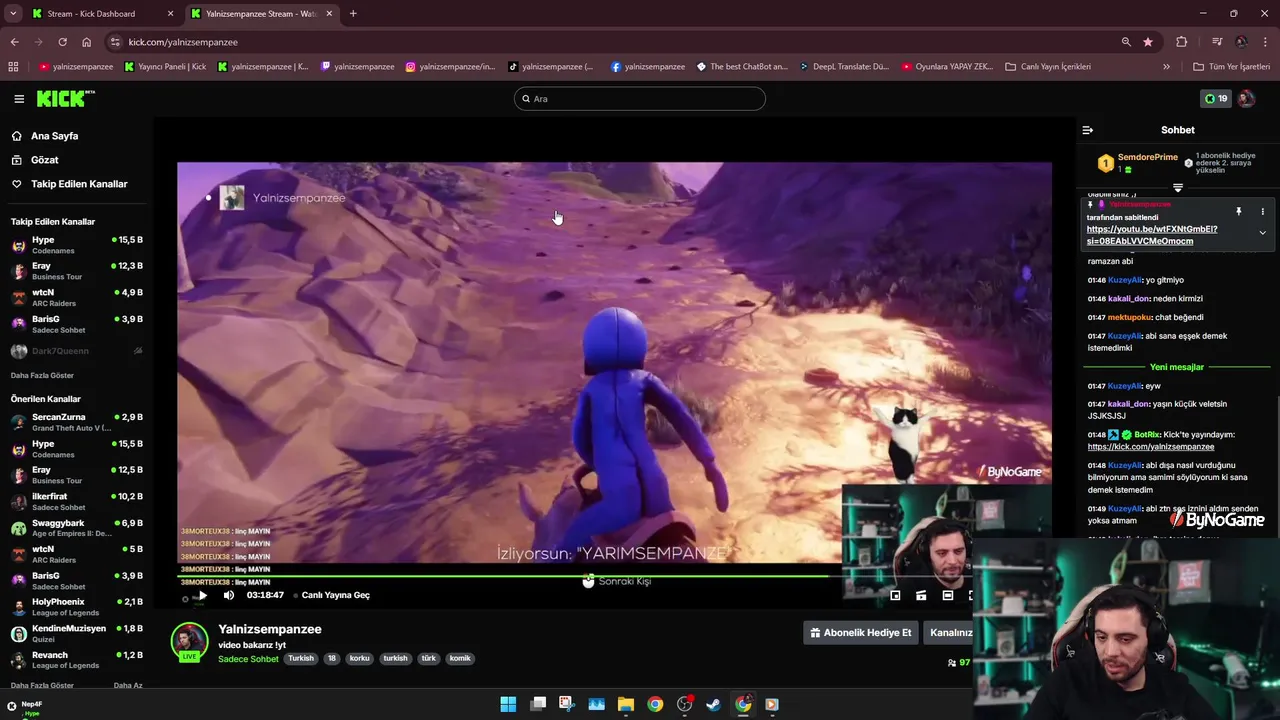Open SercanZurna recommended channel
The image size is (1280, 720).
click(x=77, y=422)
